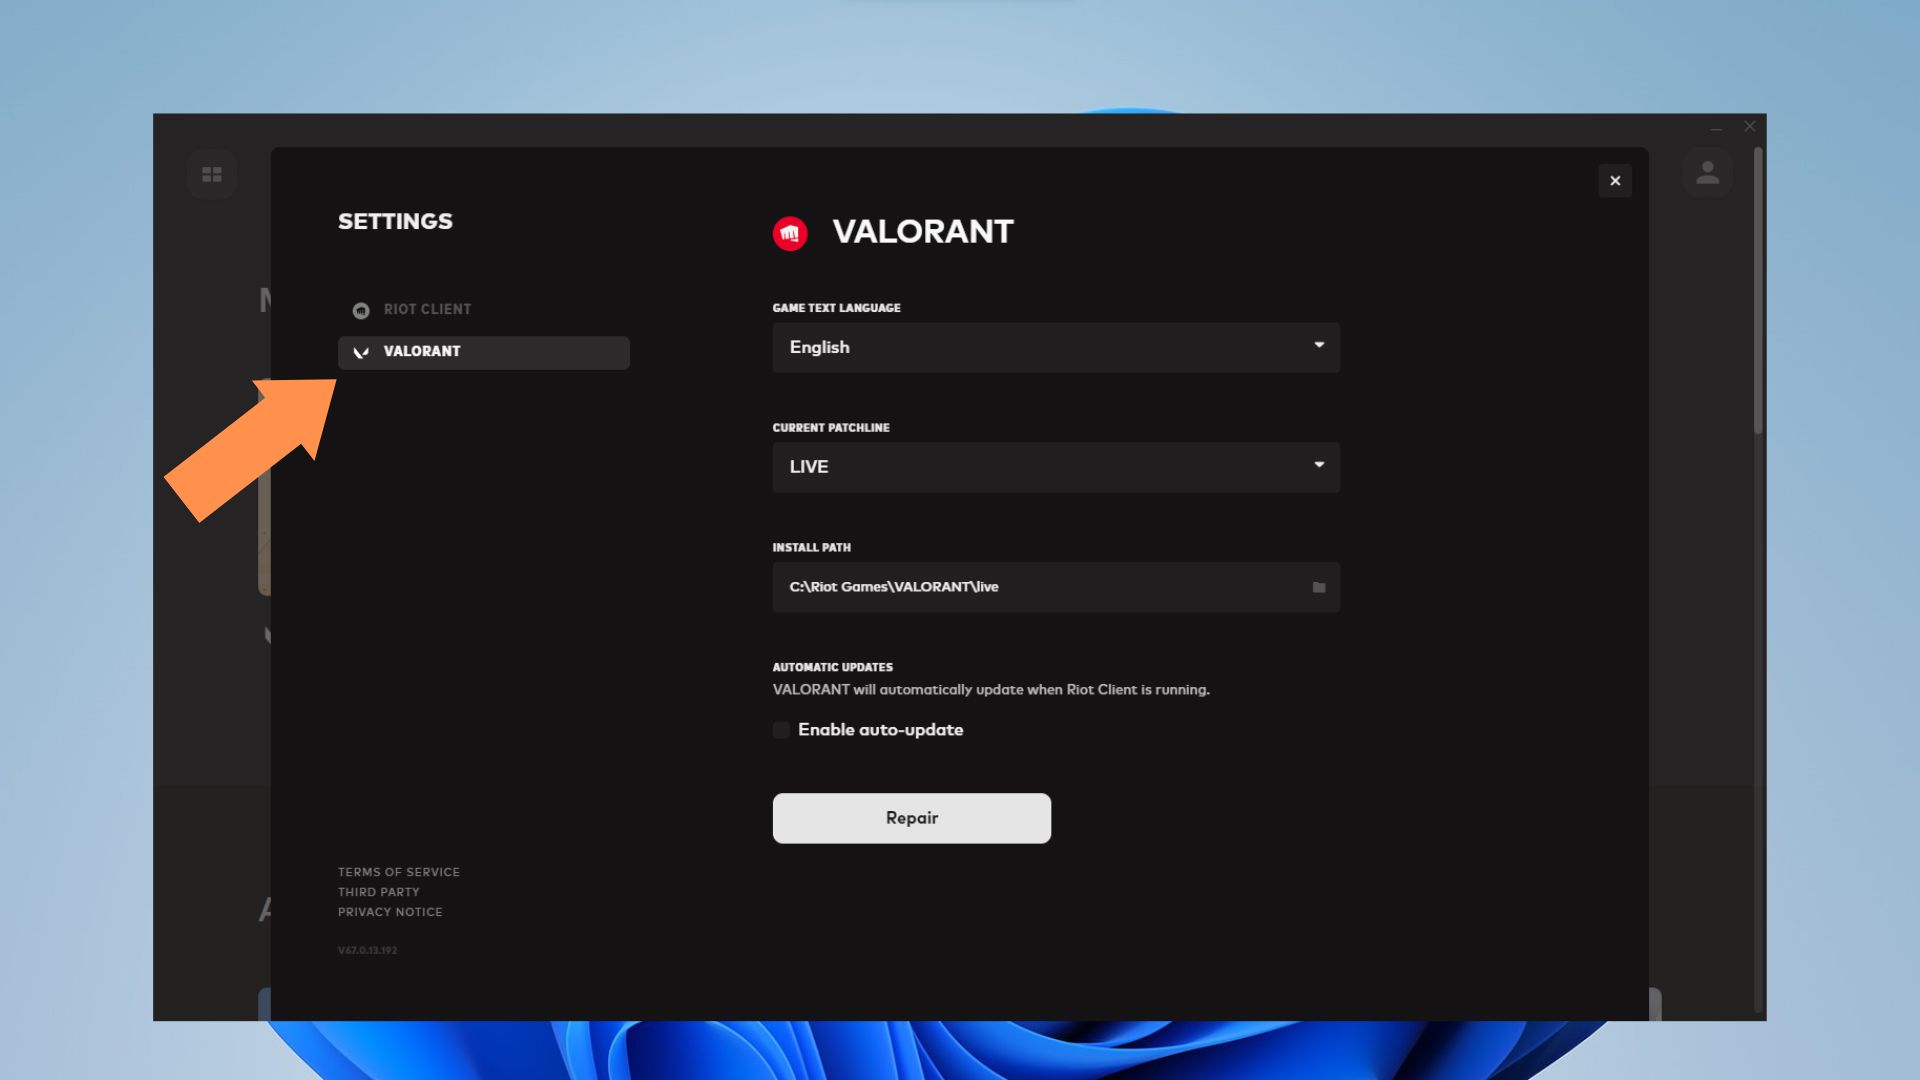Image resolution: width=1920 pixels, height=1080 pixels.
Task: Click the grid icon in Riot Client window
Action: tap(212, 174)
